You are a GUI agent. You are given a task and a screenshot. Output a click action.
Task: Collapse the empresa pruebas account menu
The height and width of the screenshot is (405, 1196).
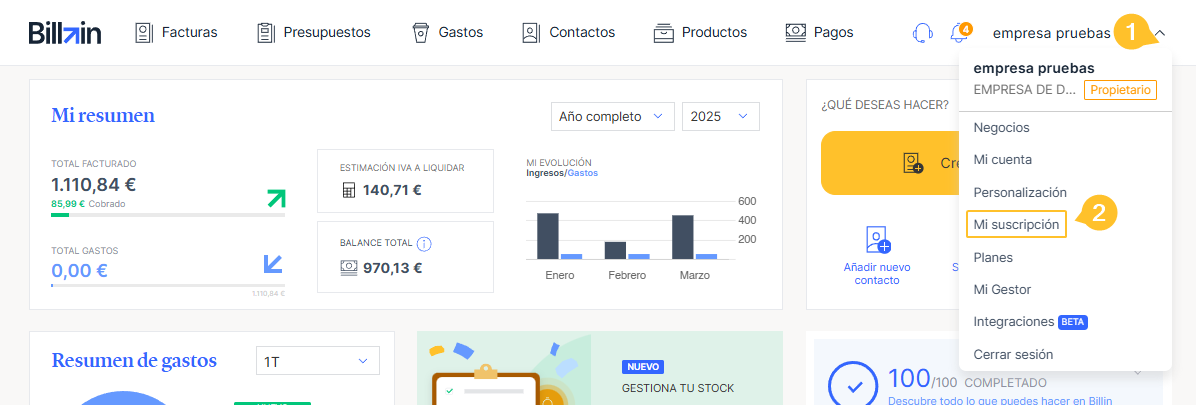point(1160,33)
